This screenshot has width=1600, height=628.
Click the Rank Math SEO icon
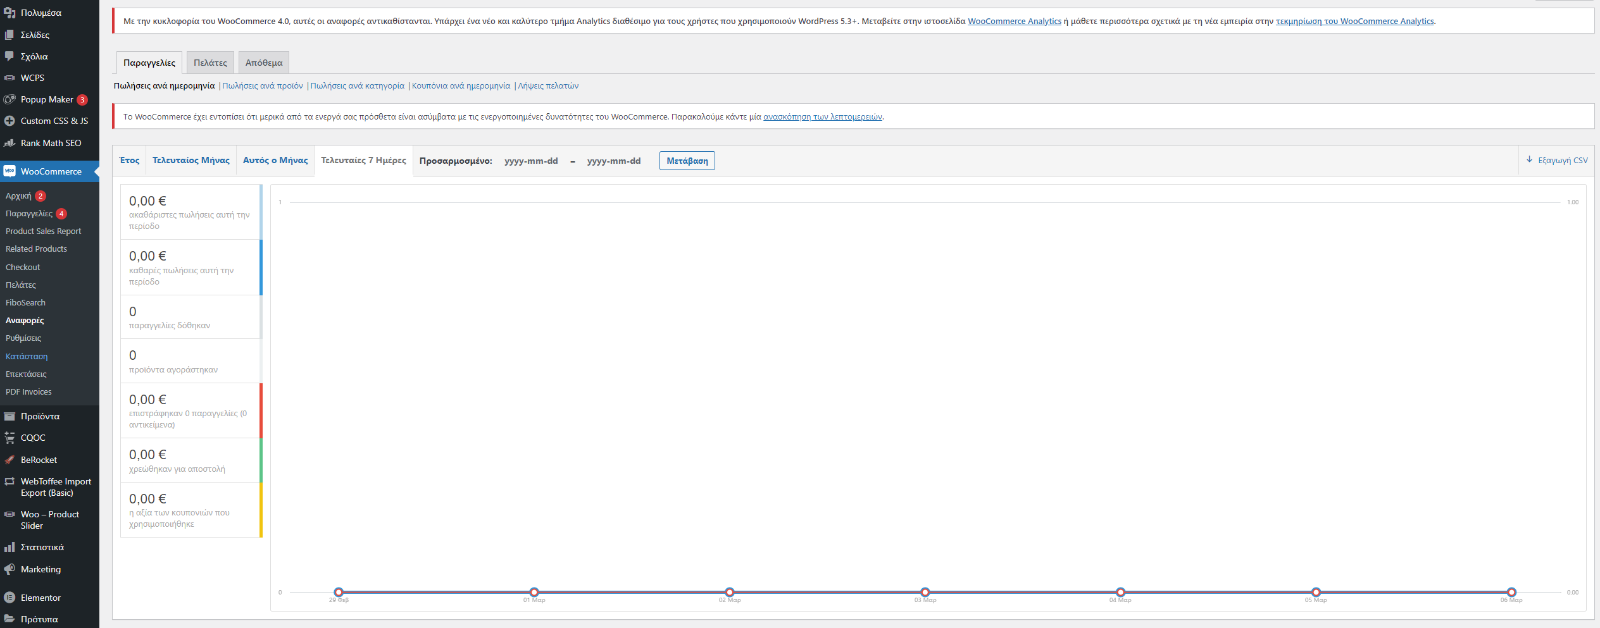click(9, 143)
